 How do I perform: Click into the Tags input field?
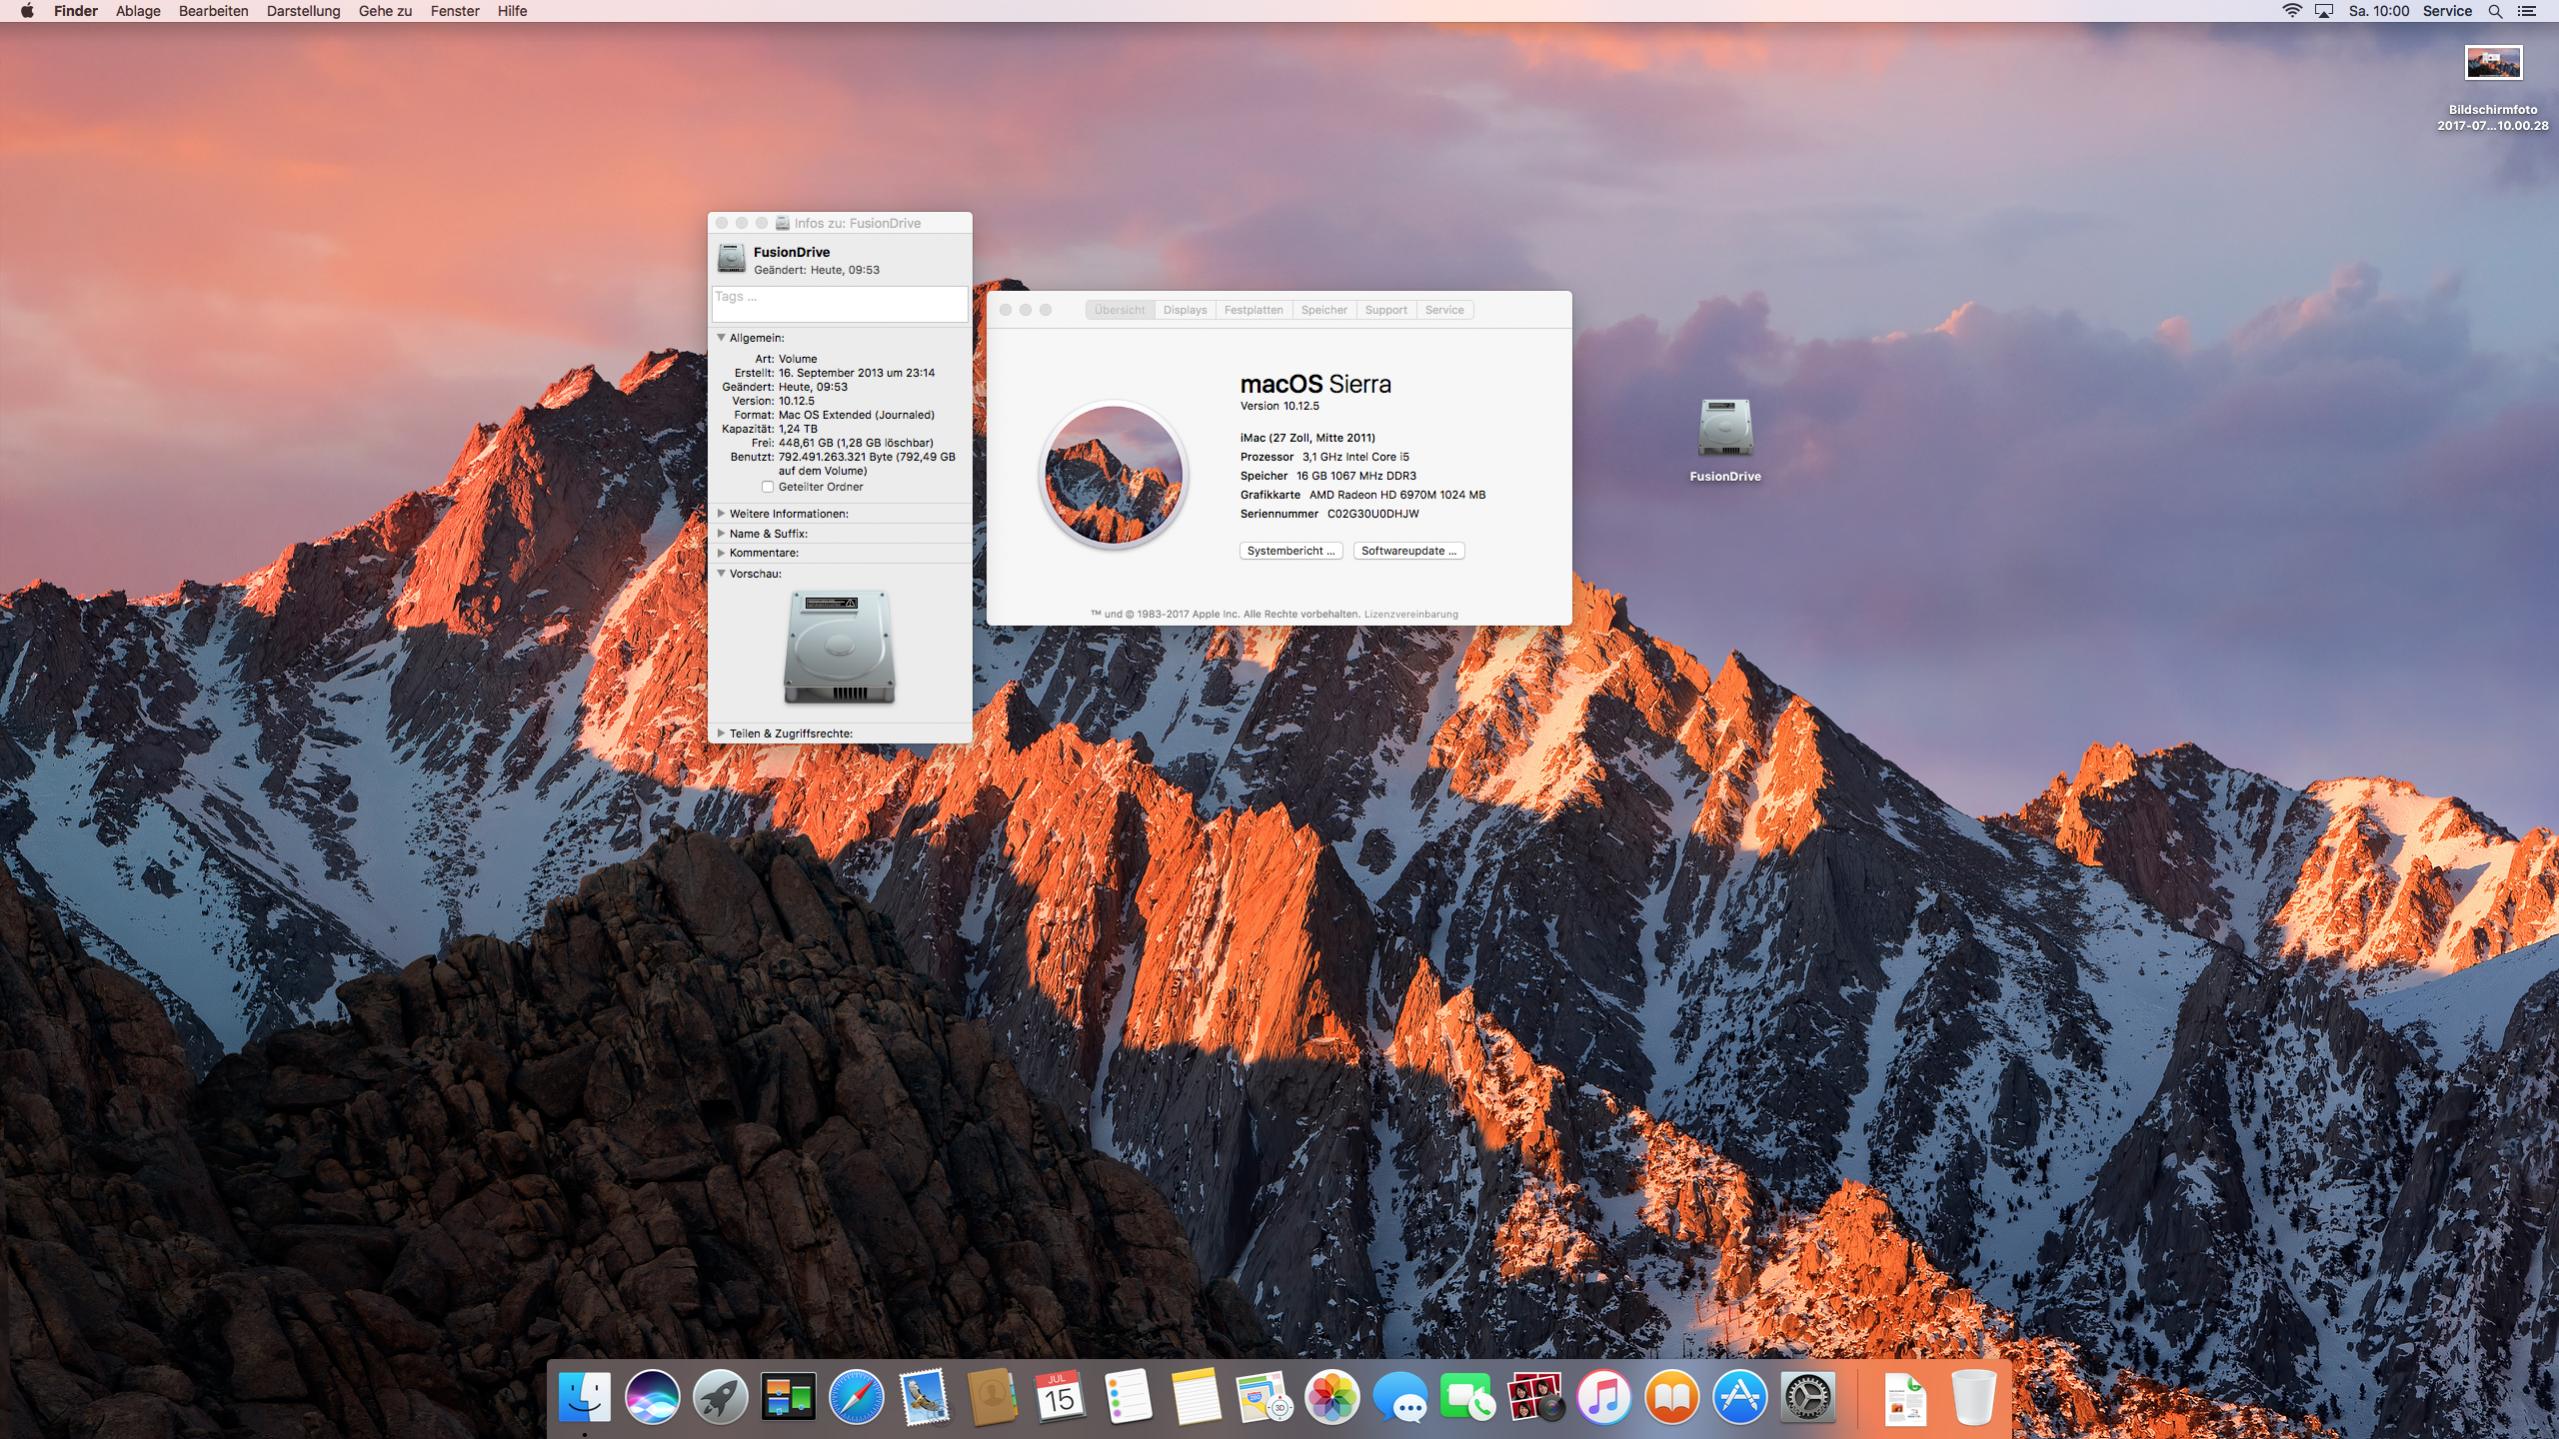839,303
